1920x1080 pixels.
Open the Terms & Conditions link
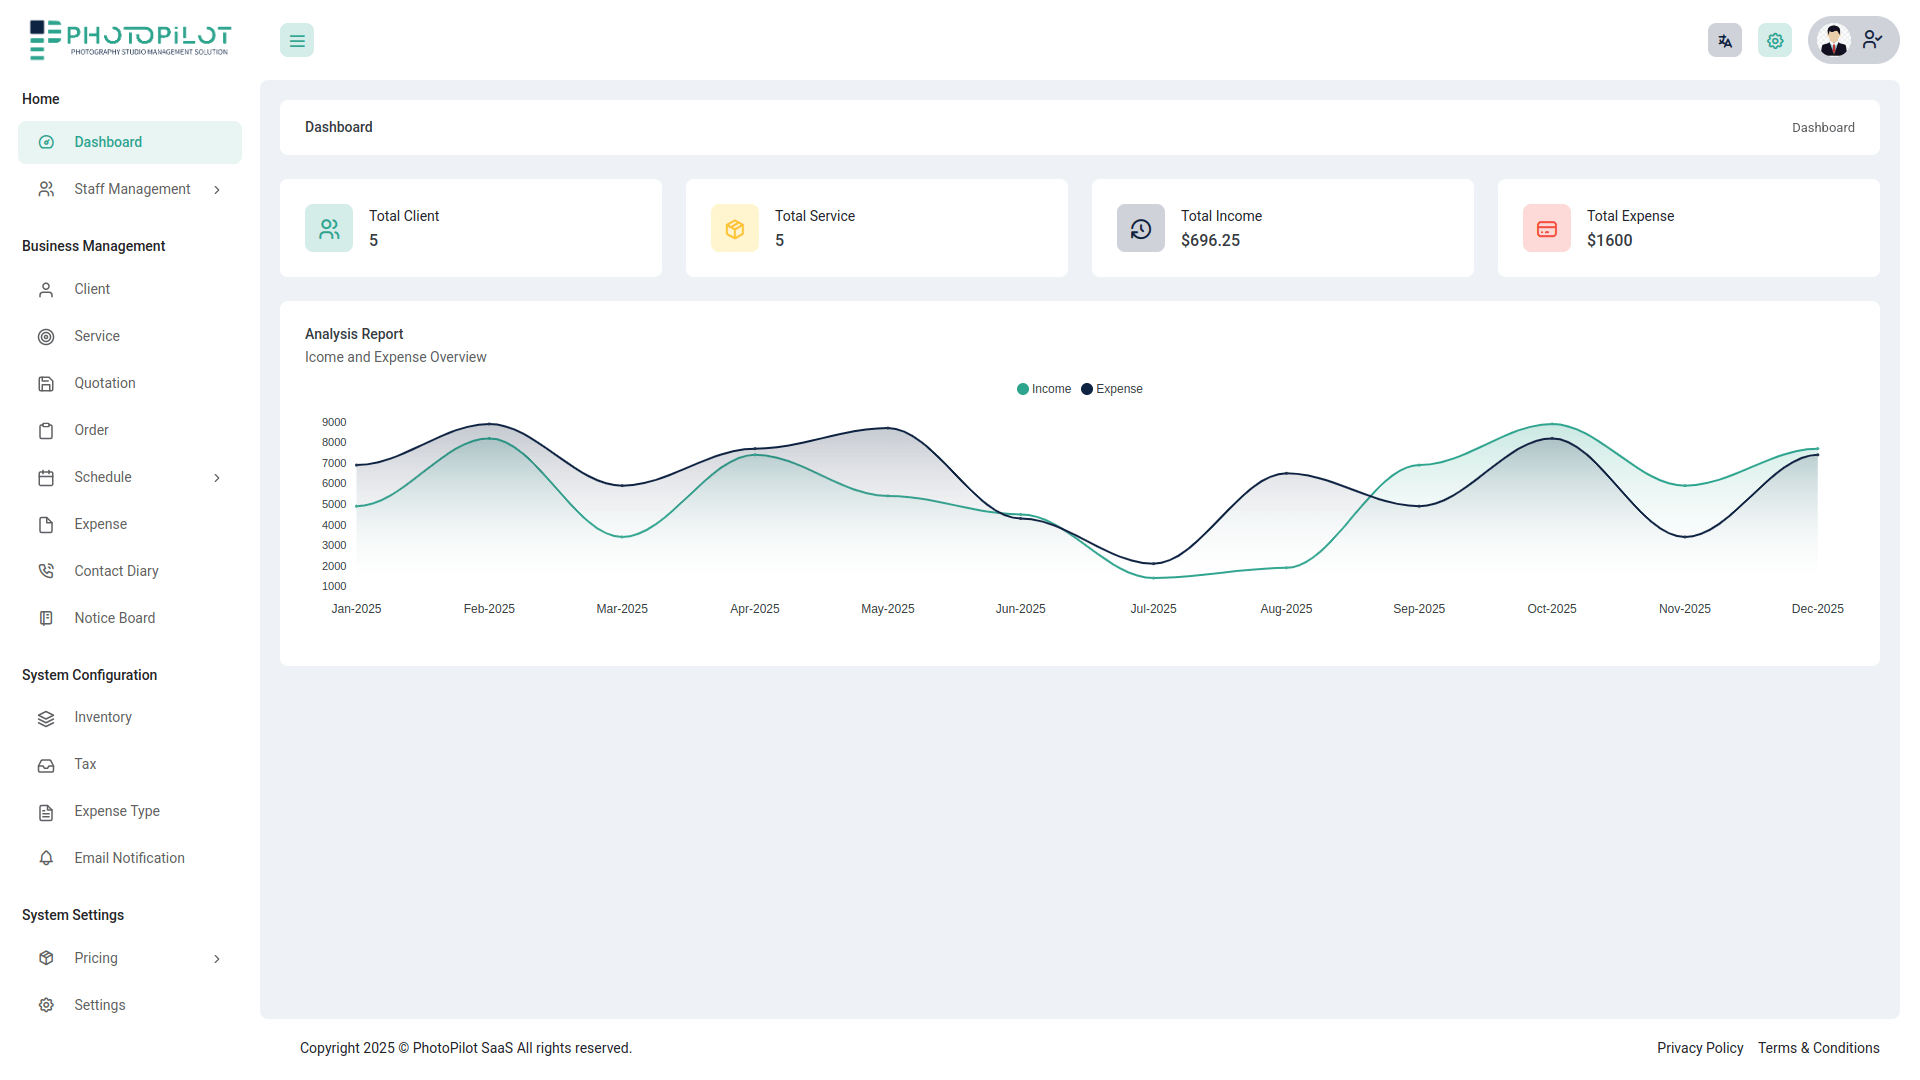coord(1818,1048)
